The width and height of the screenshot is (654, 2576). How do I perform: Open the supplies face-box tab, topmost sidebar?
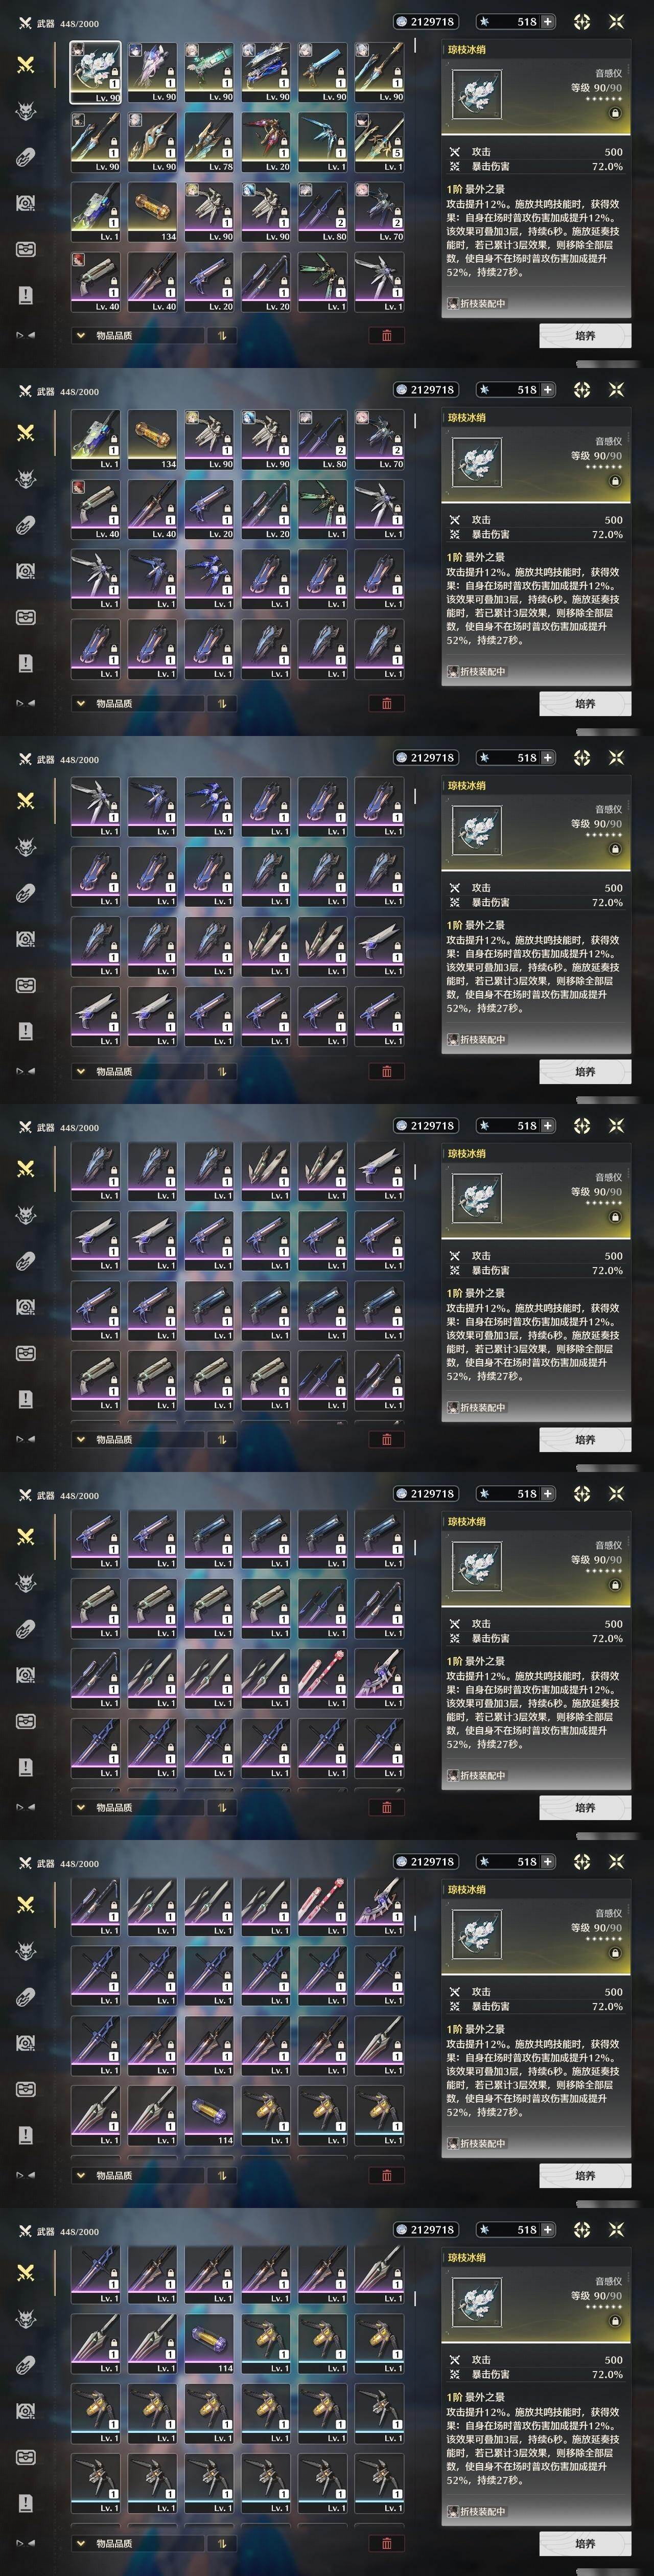[x=26, y=249]
